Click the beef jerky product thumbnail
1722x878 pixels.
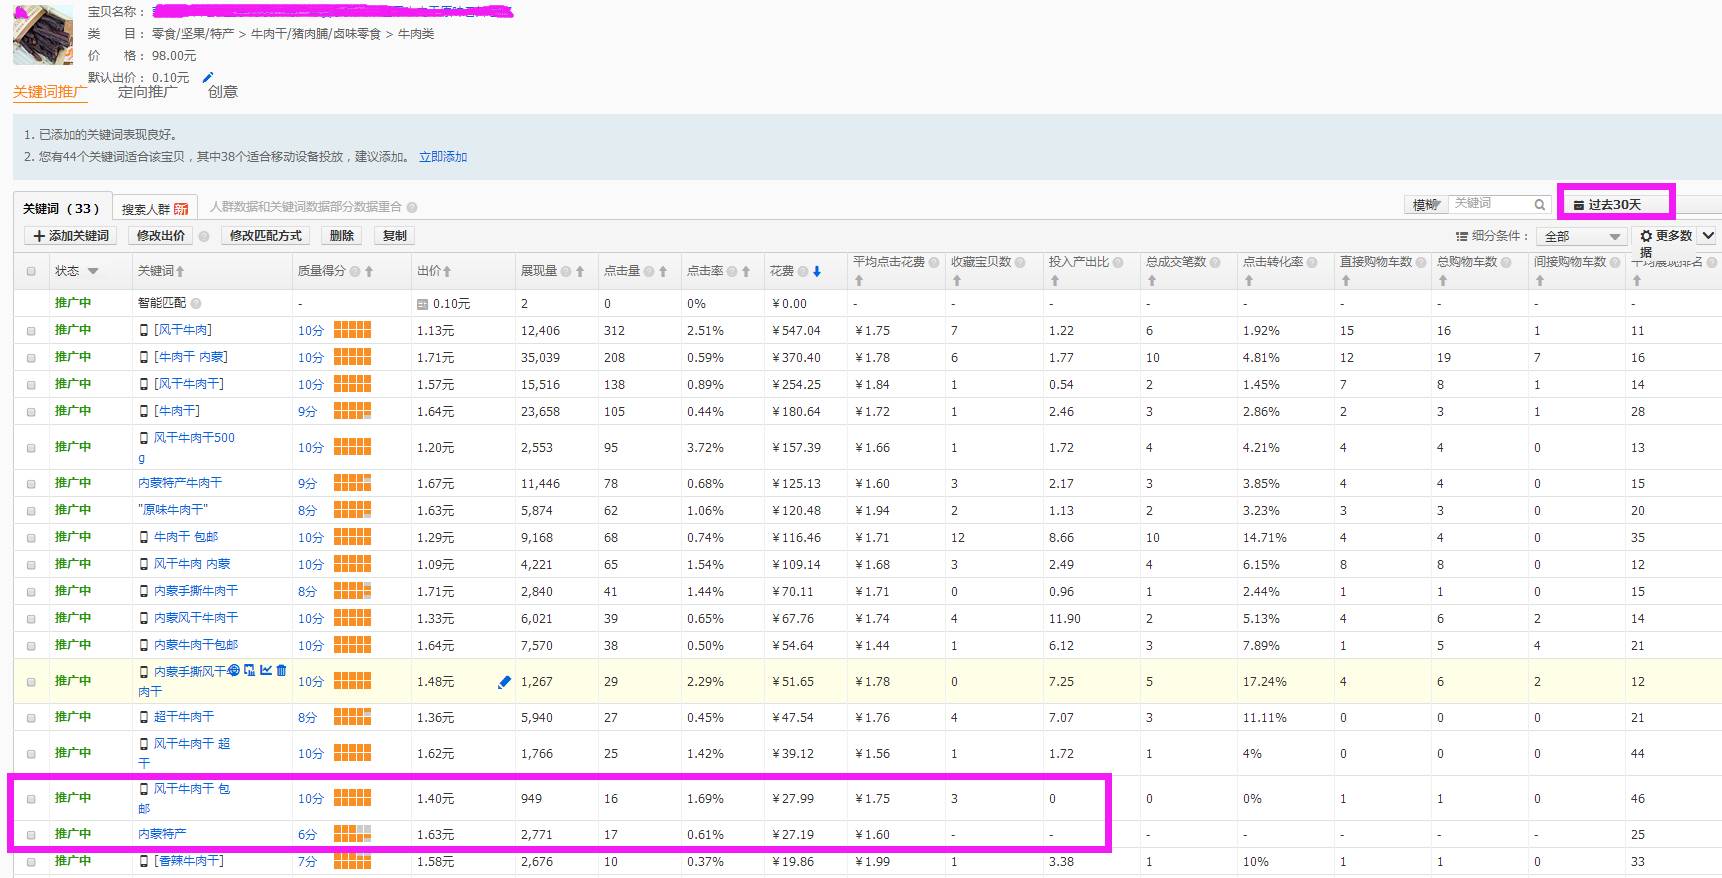(x=43, y=35)
